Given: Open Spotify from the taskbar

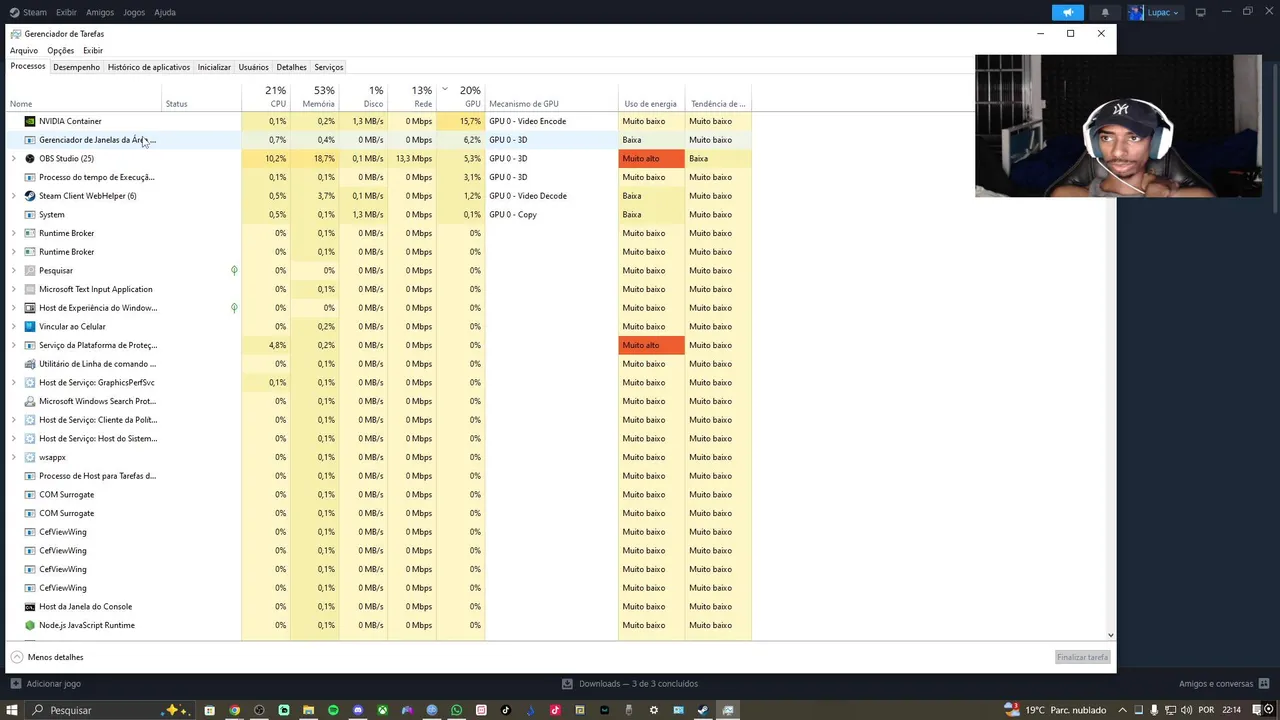Looking at the screenshot, I should click(333, 710).
